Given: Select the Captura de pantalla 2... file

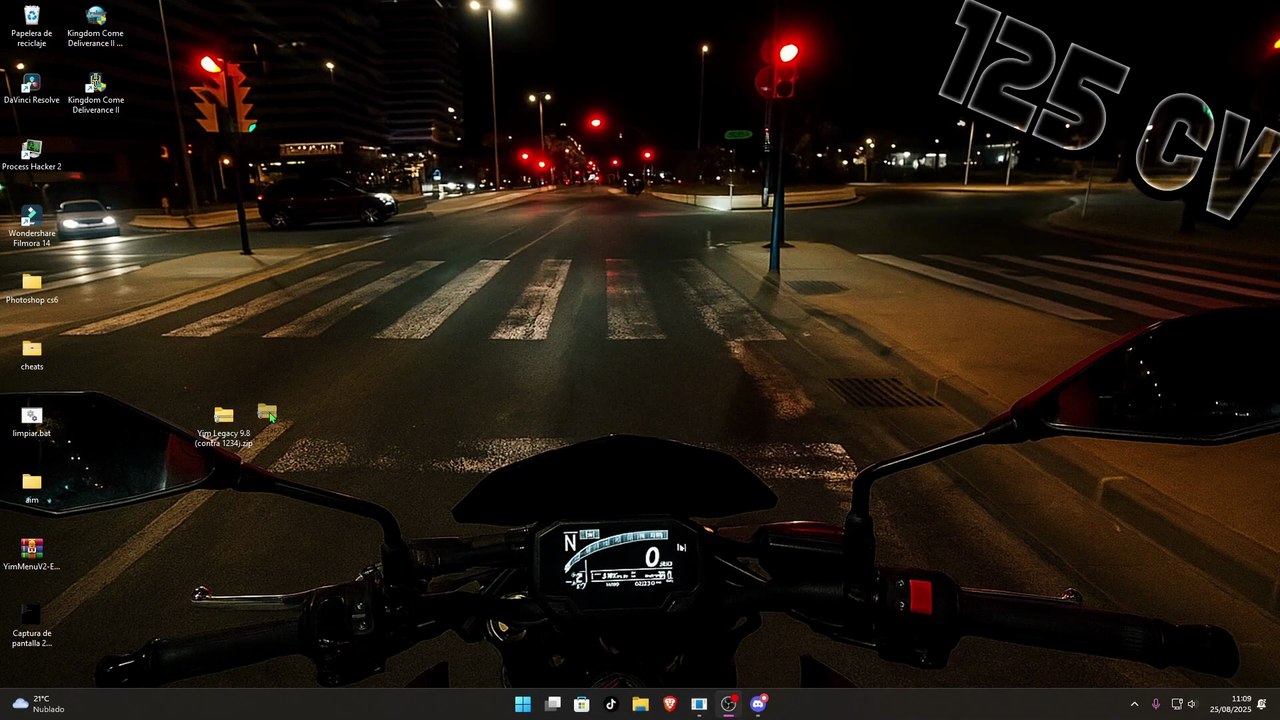Looking at the screenshot, I should [32, 627].
